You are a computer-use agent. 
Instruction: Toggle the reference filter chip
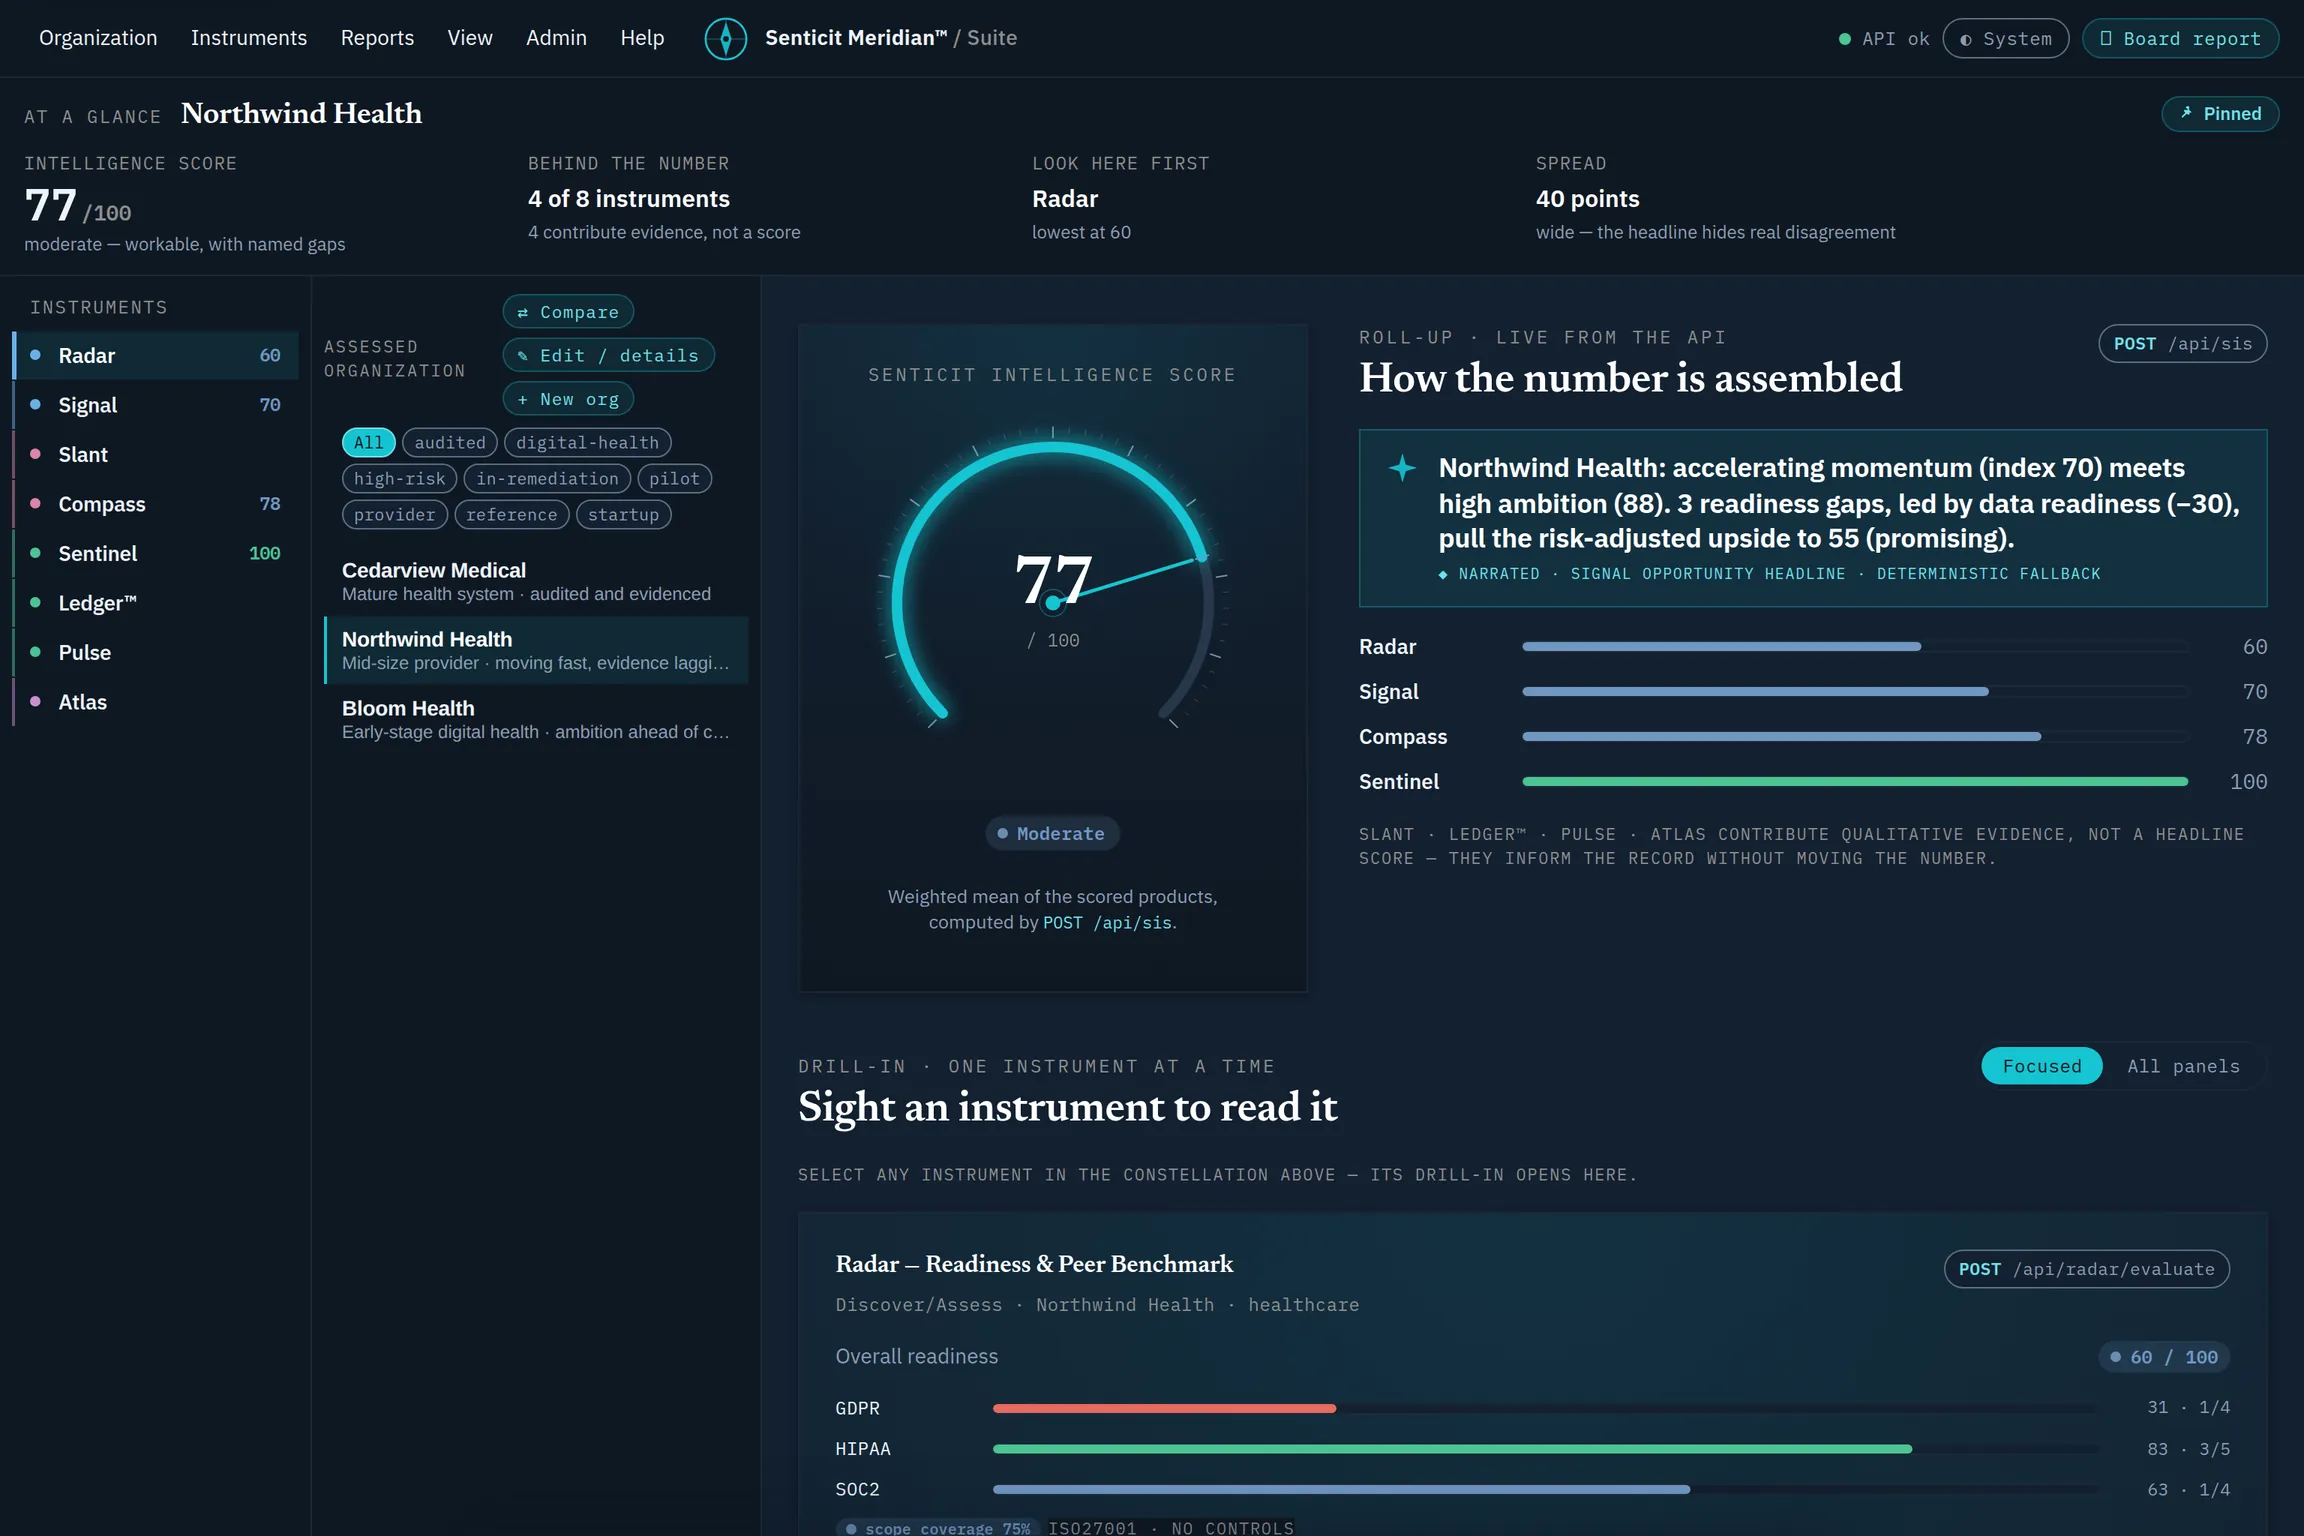pos(511,514)
